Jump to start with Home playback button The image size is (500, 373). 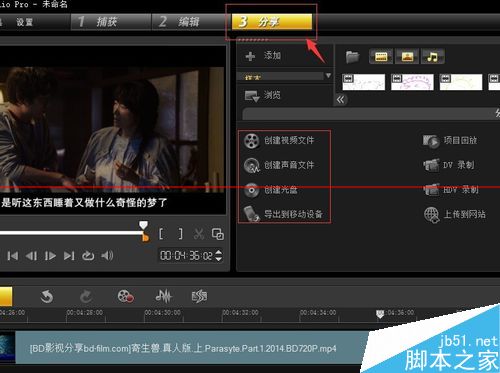point(13,256)
